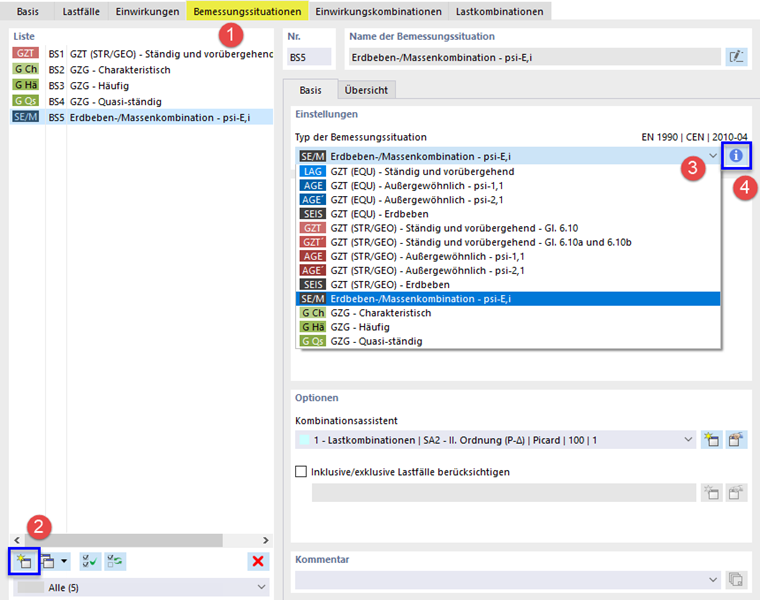Click the blue info icon next to type
This screenshot has height=600, width=760.
point(736,156)
